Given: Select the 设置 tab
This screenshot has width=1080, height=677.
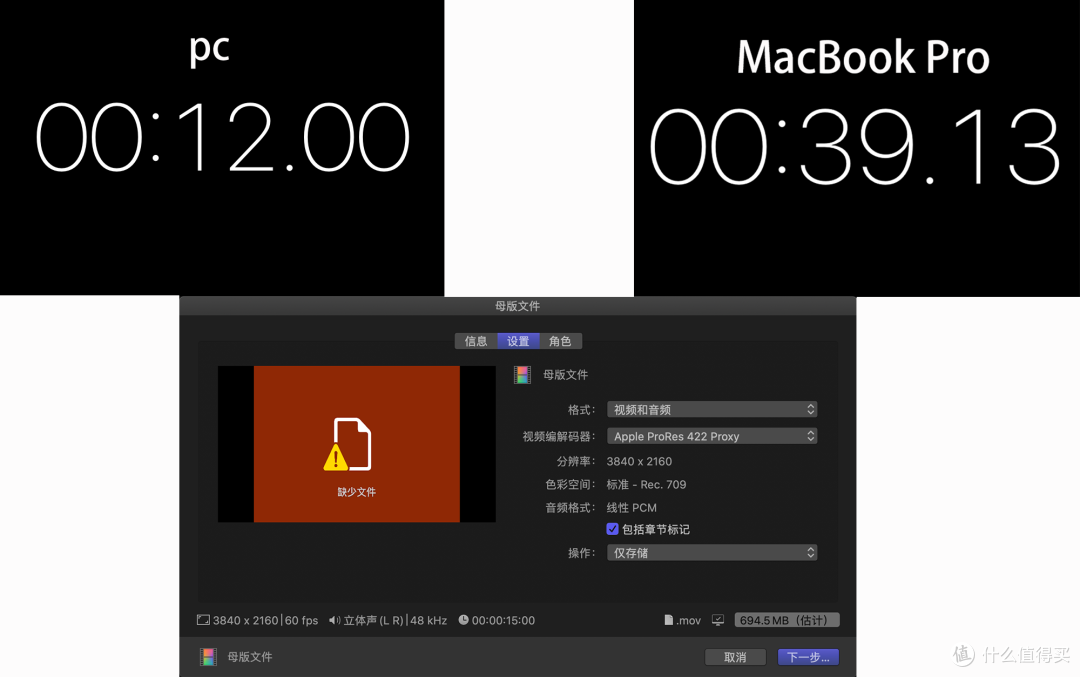Looking at the screenshot, I should (518, 341).
